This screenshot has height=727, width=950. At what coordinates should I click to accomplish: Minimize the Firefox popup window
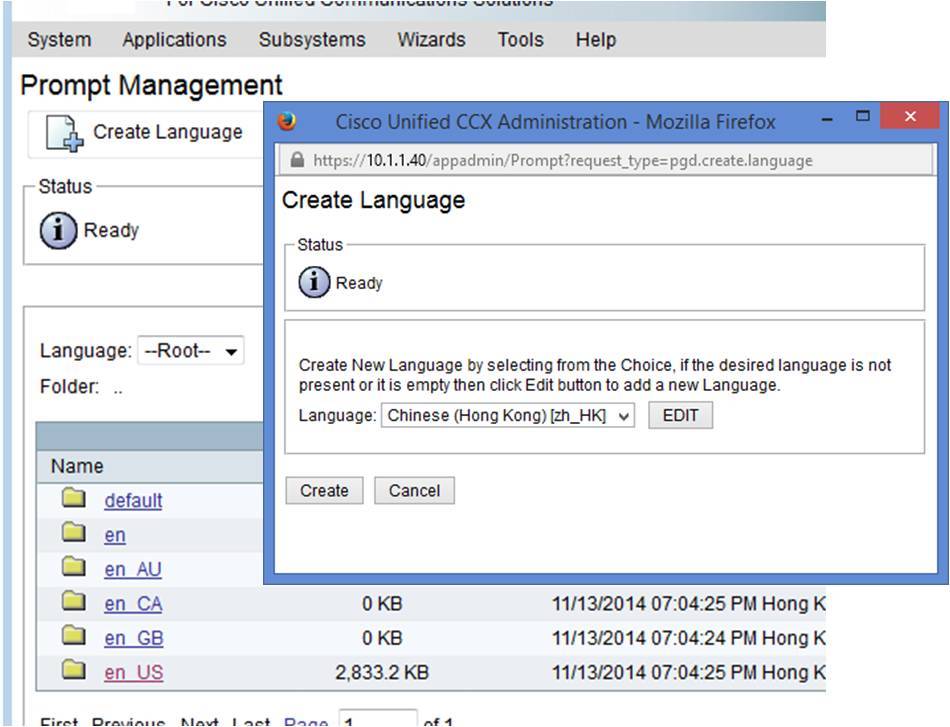[x=826, y=119]
